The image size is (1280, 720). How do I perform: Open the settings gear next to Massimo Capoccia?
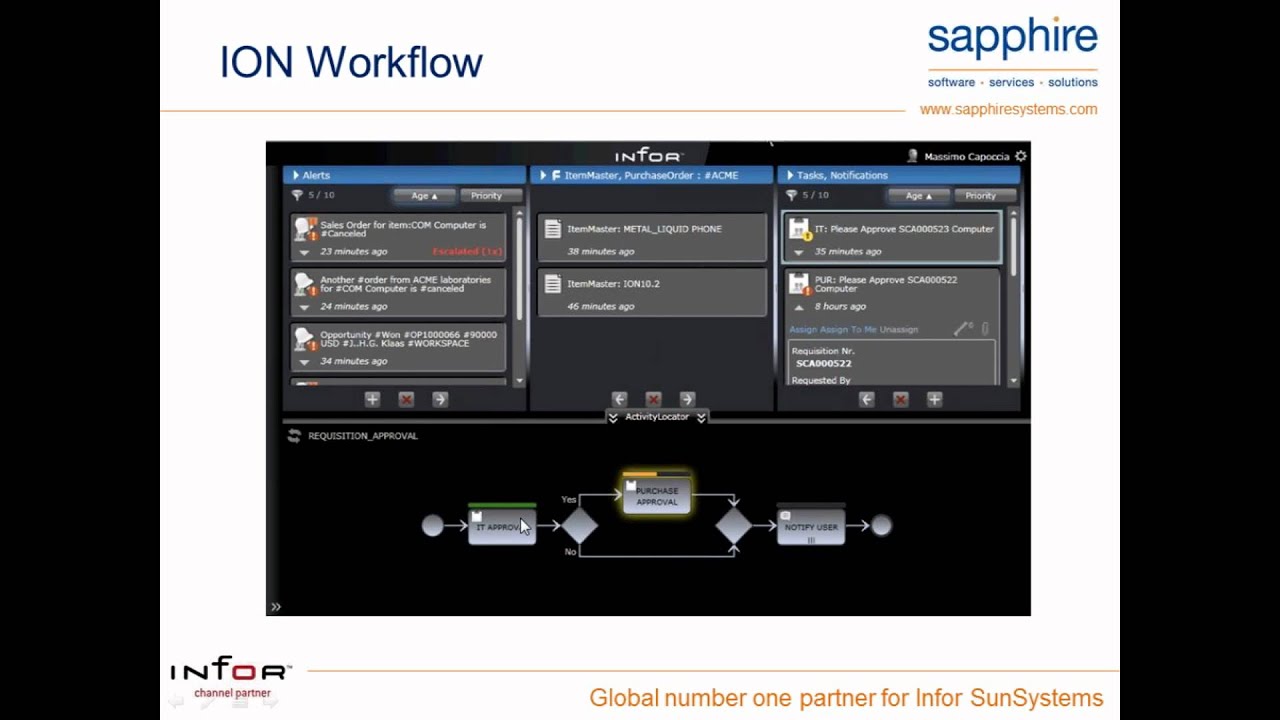(1020, 157)
